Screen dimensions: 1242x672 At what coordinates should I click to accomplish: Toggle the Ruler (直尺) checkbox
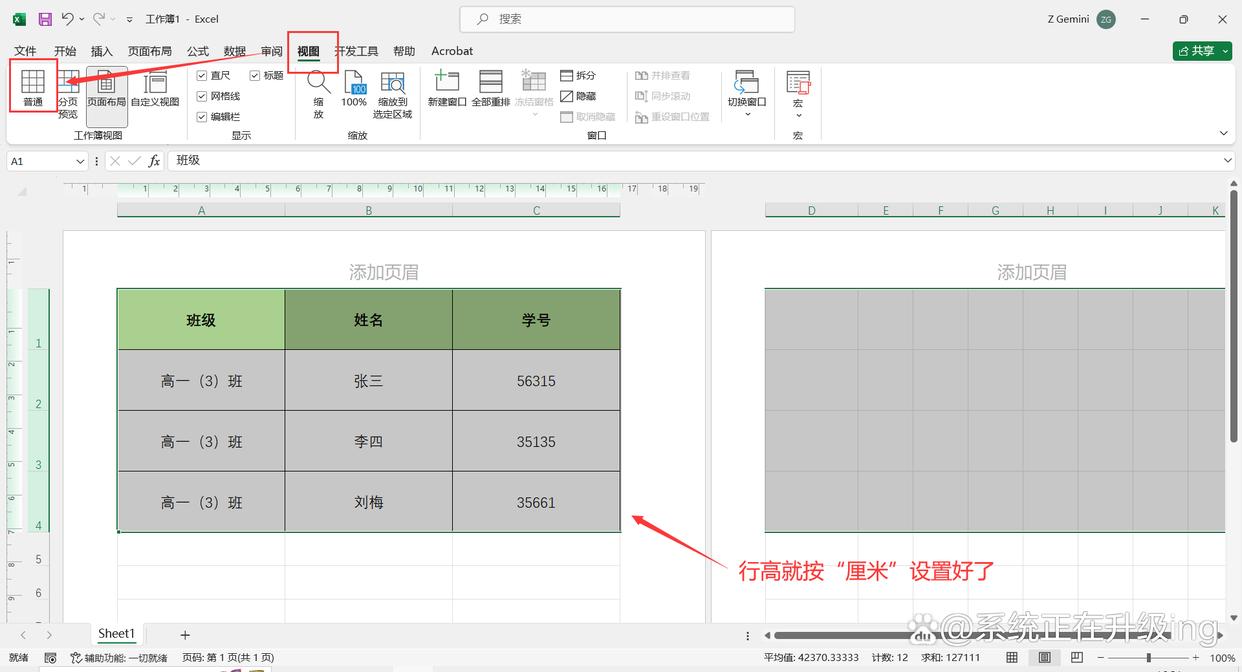click(214, 76)
